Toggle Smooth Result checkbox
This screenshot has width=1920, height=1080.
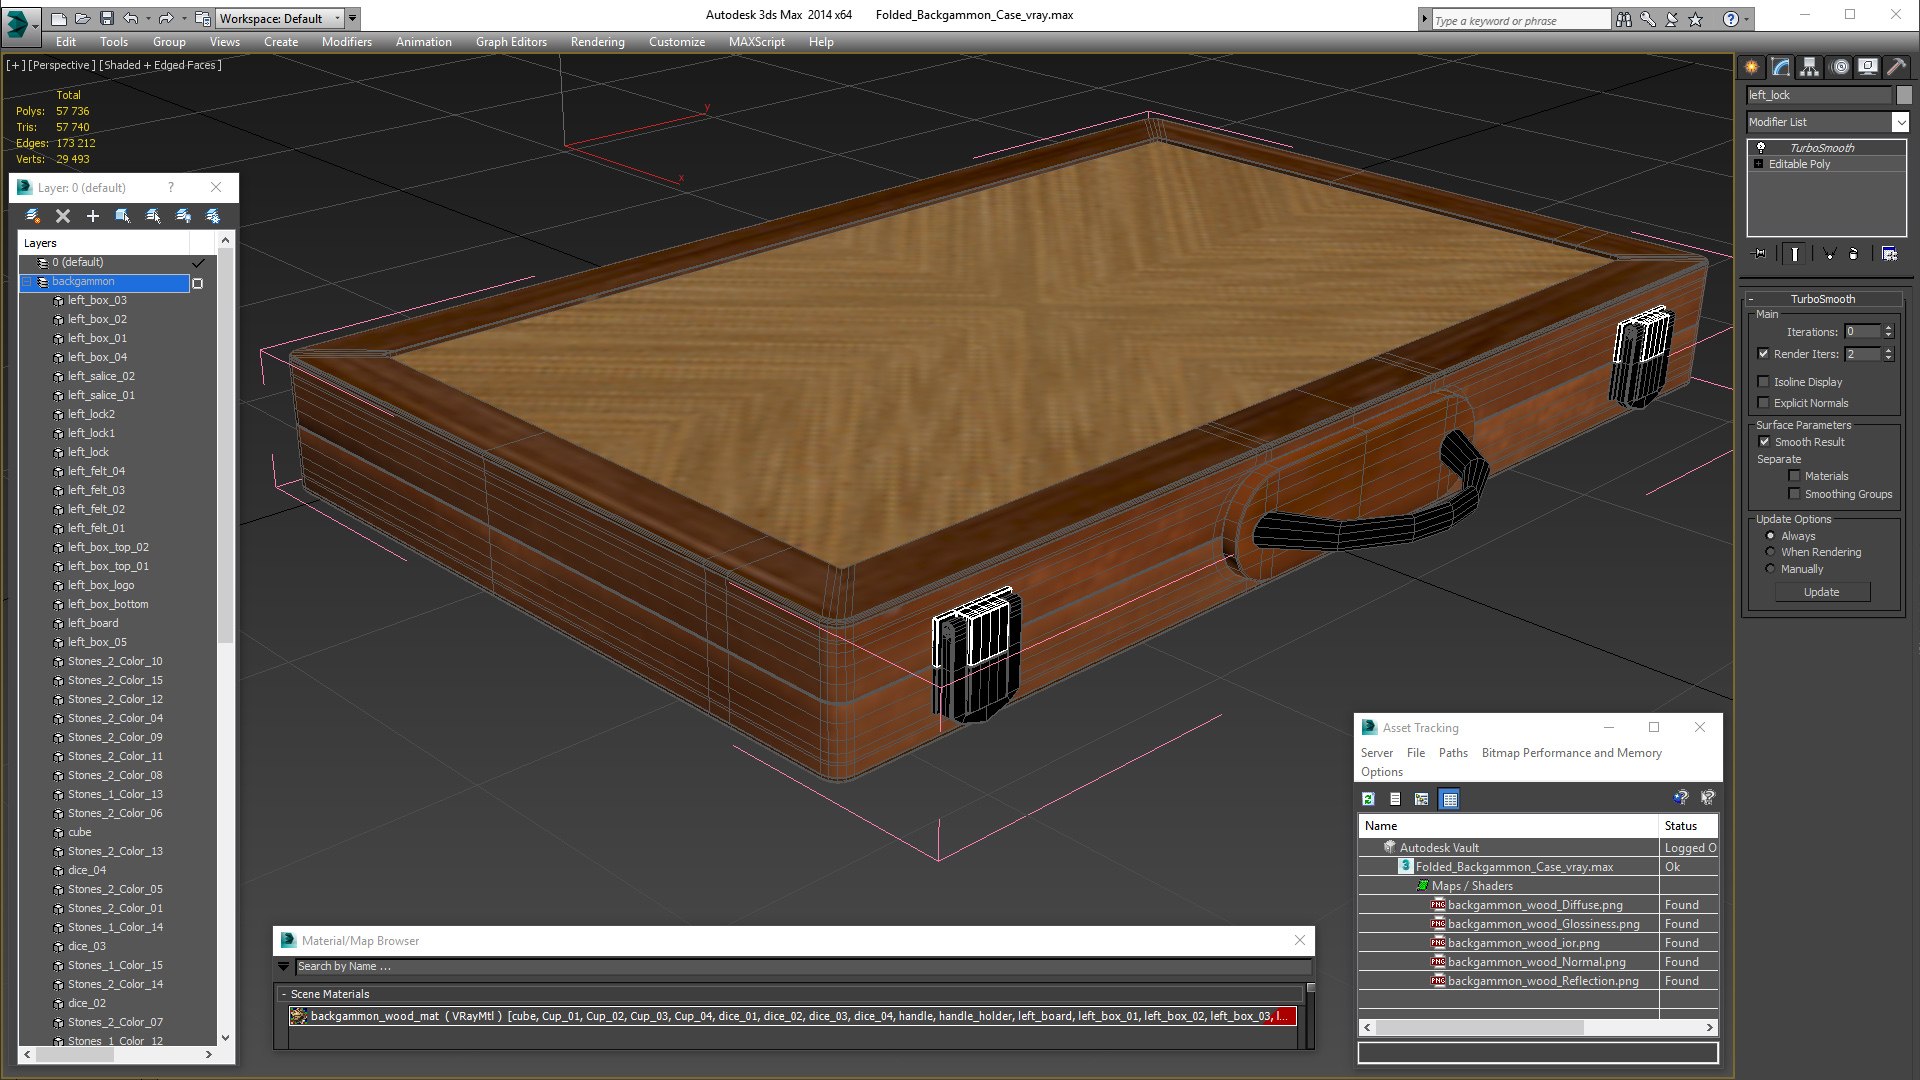point(1764,442)
